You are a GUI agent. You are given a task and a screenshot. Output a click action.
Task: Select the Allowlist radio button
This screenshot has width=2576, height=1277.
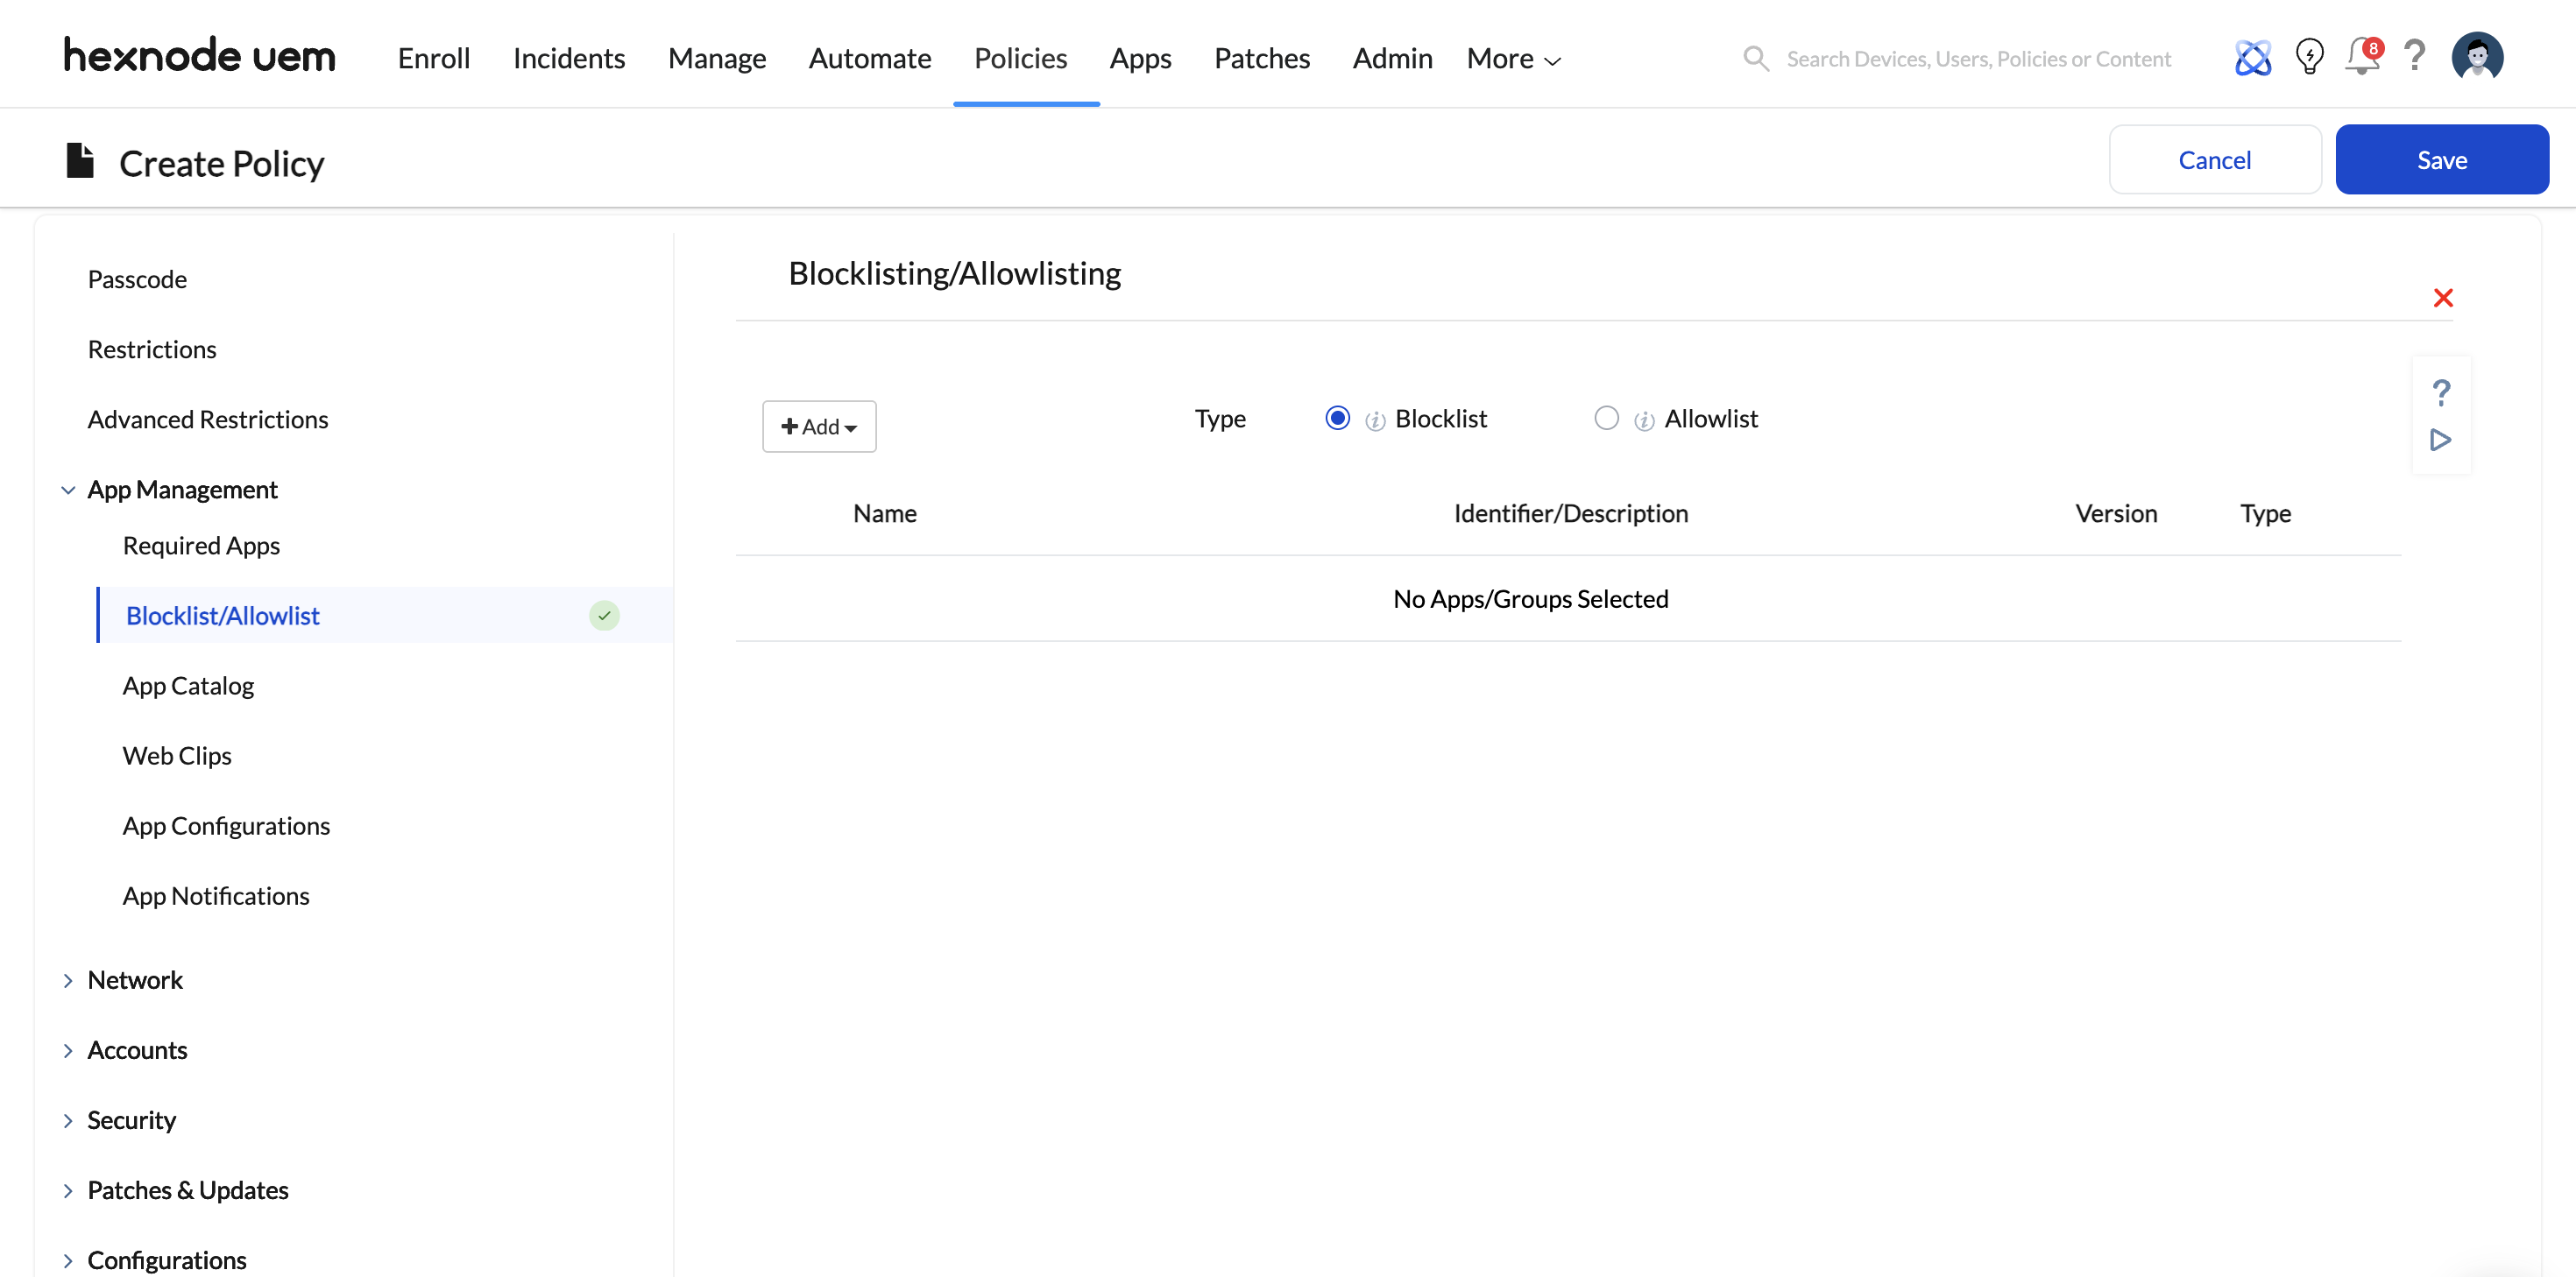click(x=1605, y=418)
